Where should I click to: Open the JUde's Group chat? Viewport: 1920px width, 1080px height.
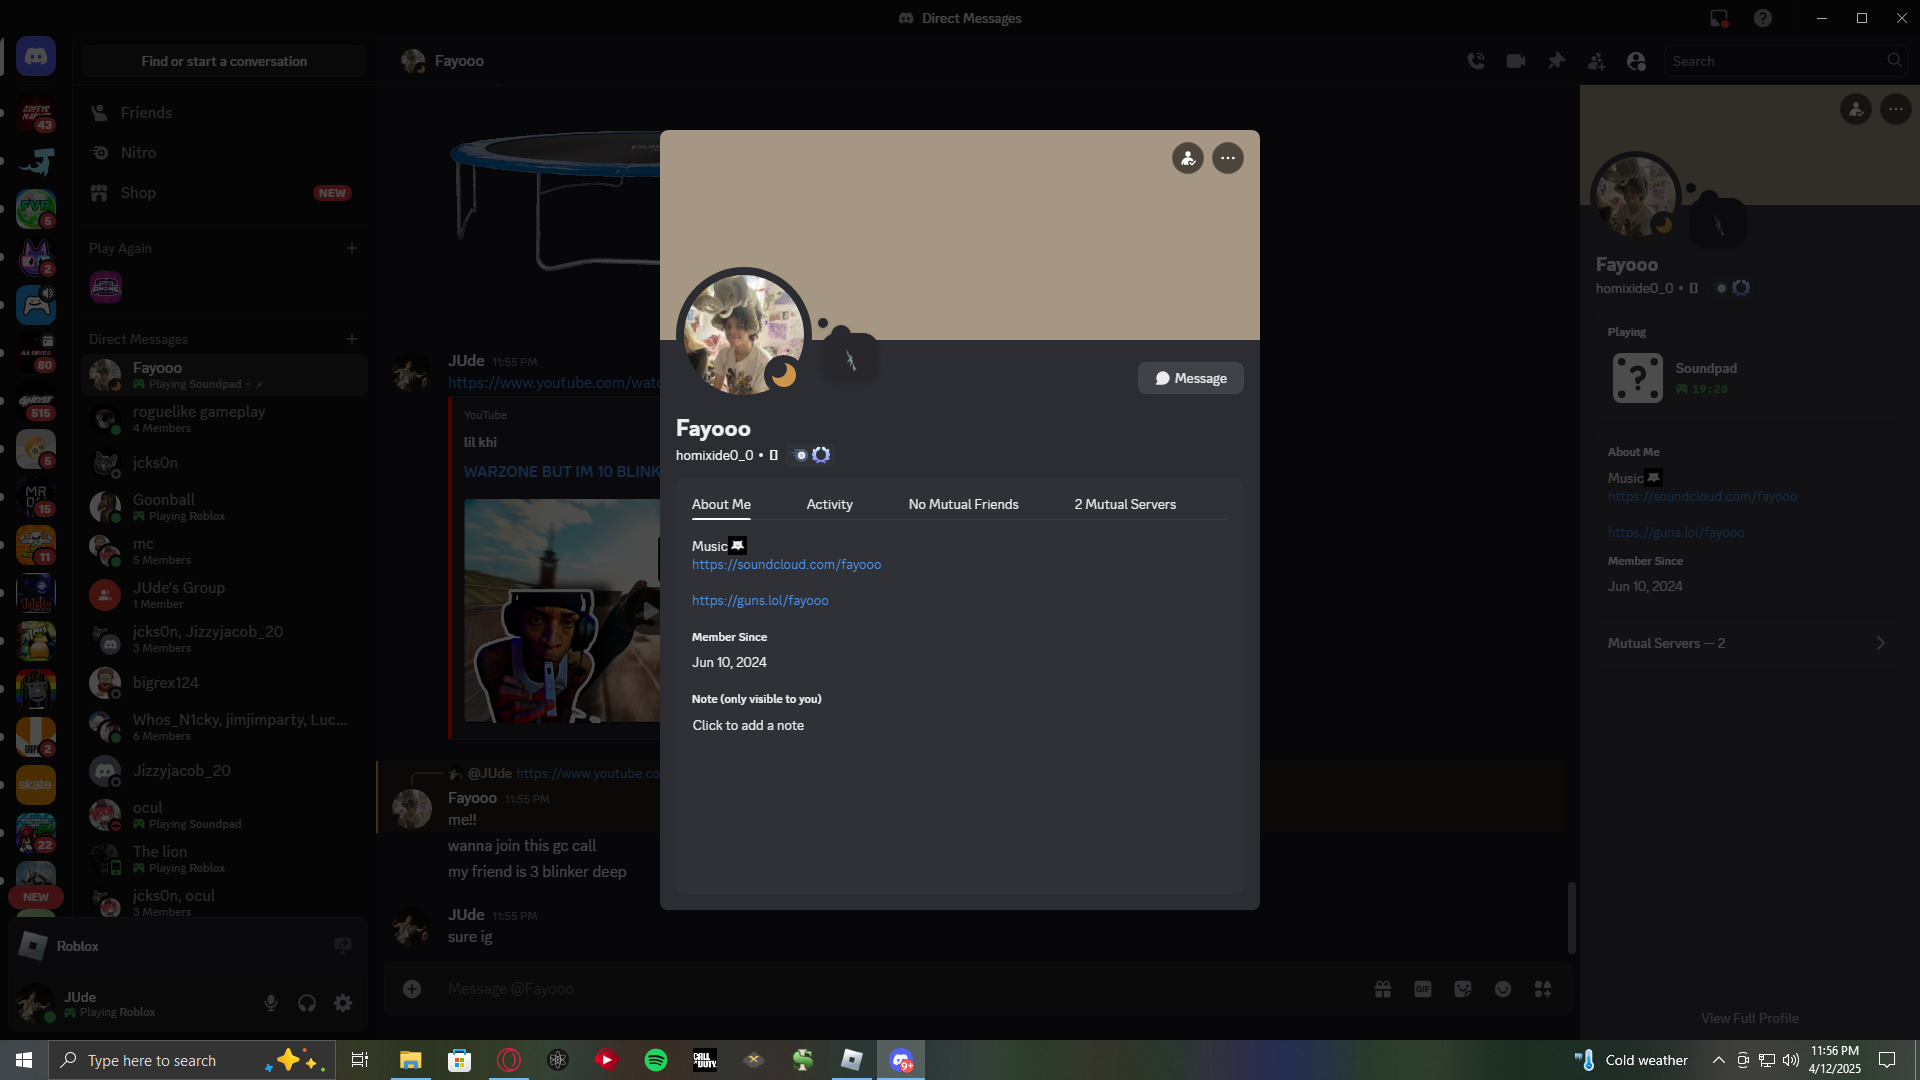pyautogui.click(x=224, y=595)
